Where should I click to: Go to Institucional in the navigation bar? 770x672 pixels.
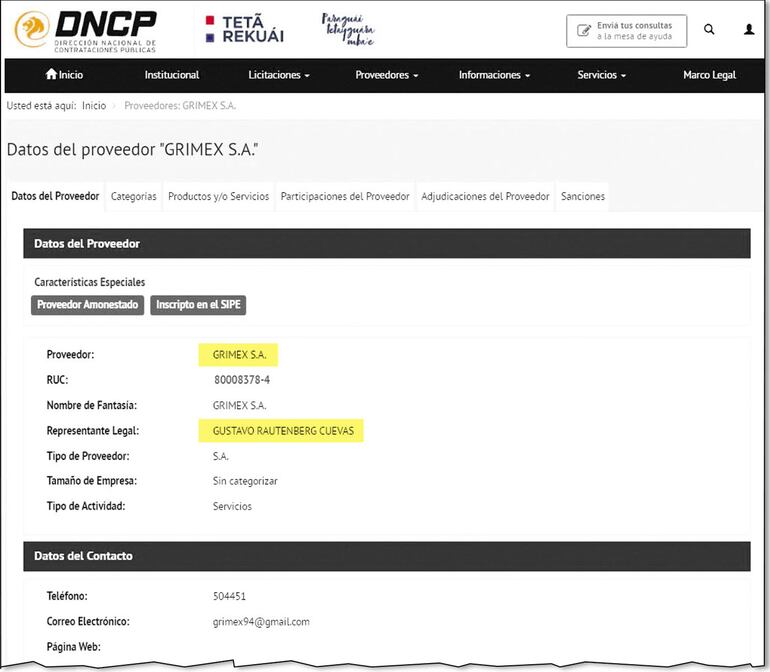172,75
